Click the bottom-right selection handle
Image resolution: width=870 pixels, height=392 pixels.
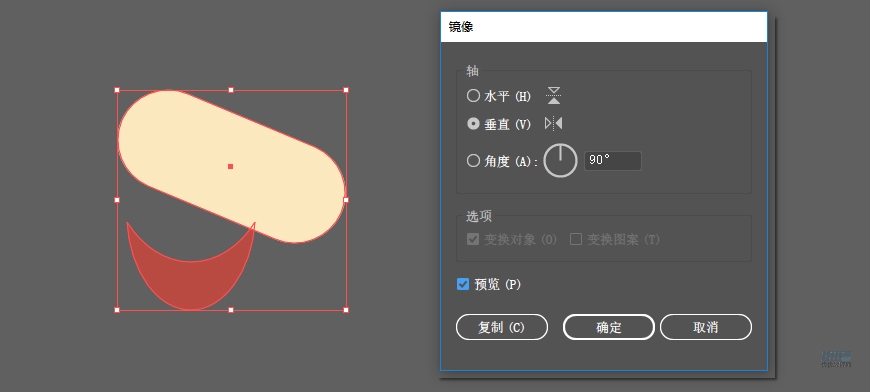(x=346, y=310)
